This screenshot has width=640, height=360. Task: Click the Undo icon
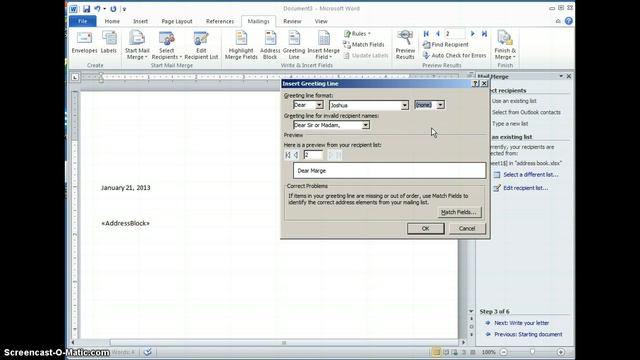pyautogui.click(x=97, y=9)
